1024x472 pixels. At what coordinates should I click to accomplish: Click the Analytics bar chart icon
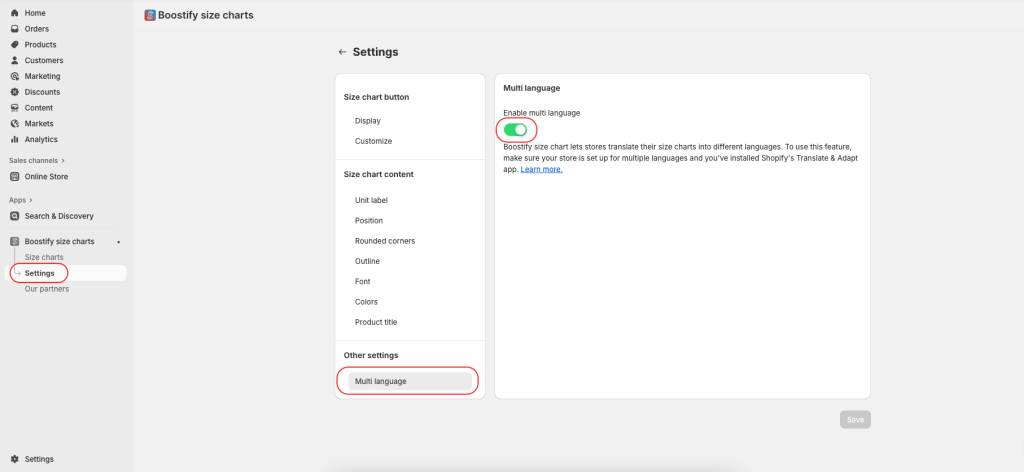pos(14,139)
